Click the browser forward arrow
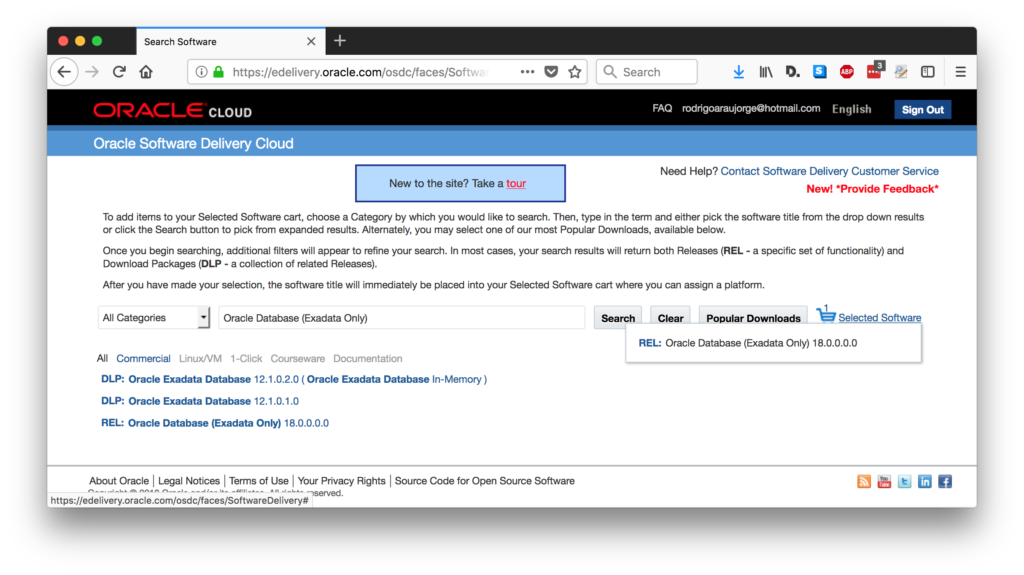1024x575 pixels. pos(92,72)
